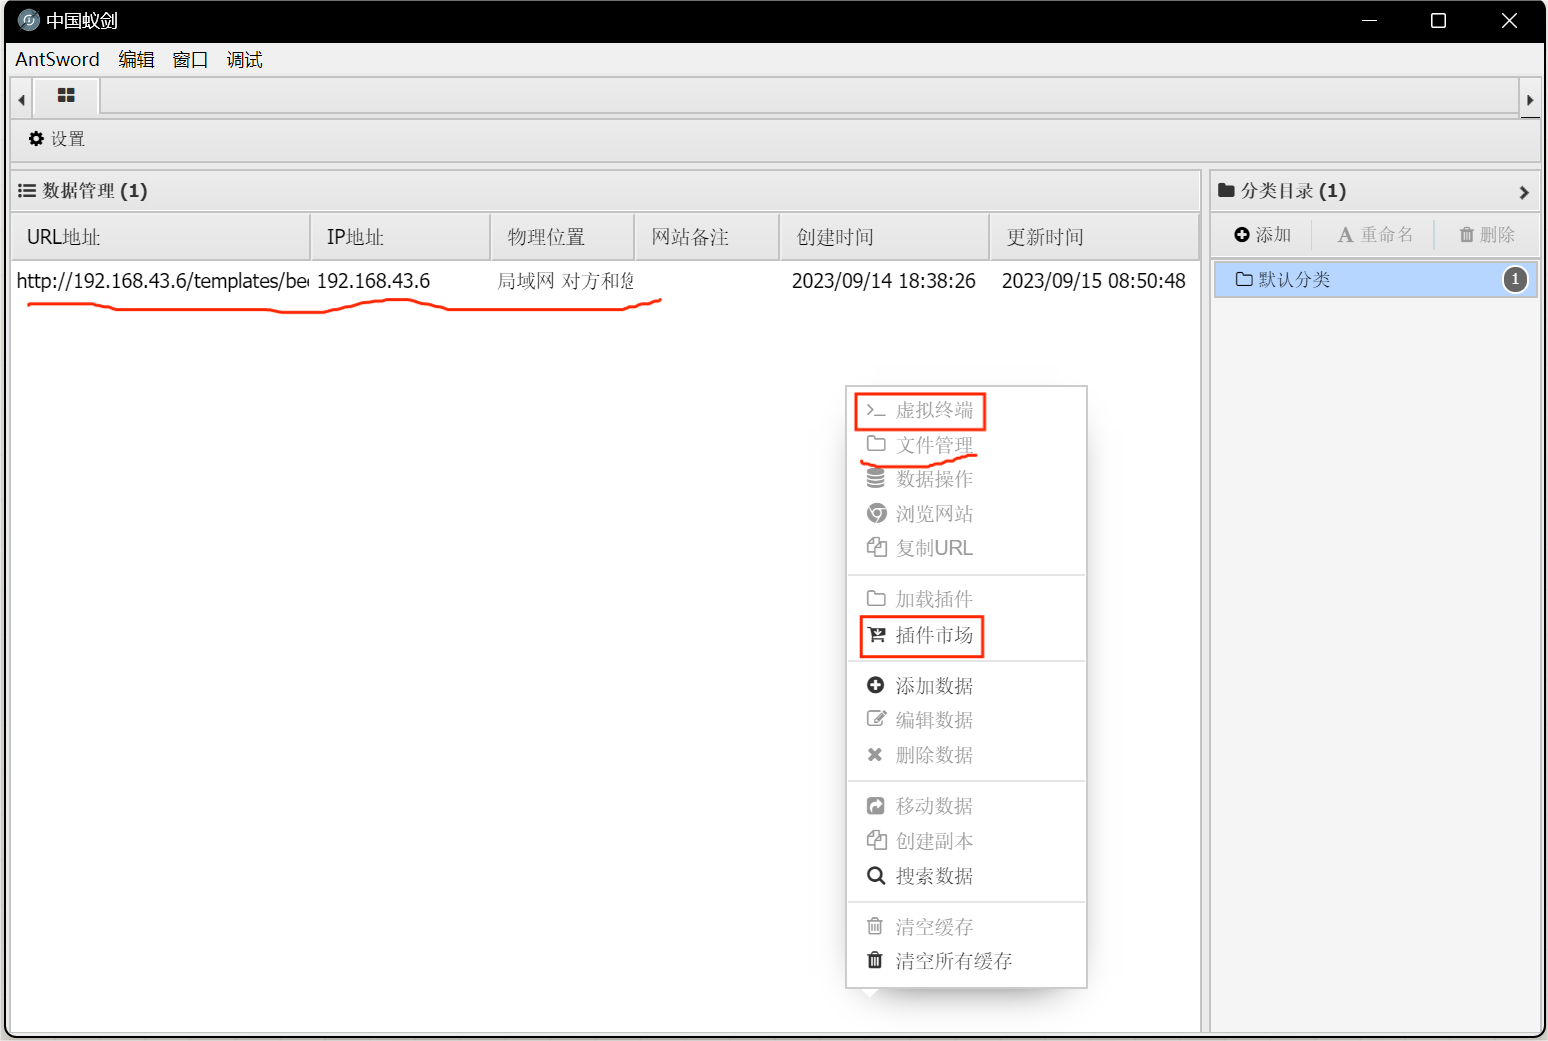The image size is (1548, 1041).
Task: Click 清空所有缓存 menu entry
Action: click(x=966, y=961)
